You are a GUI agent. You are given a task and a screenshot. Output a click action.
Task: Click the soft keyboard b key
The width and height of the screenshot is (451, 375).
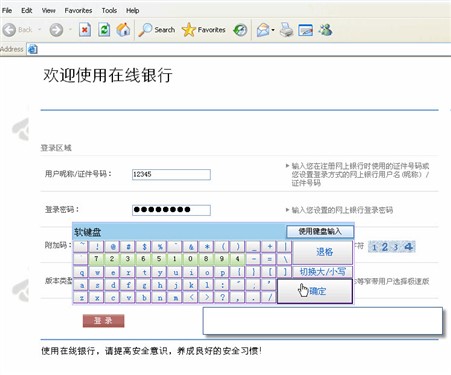click(144, 297)
